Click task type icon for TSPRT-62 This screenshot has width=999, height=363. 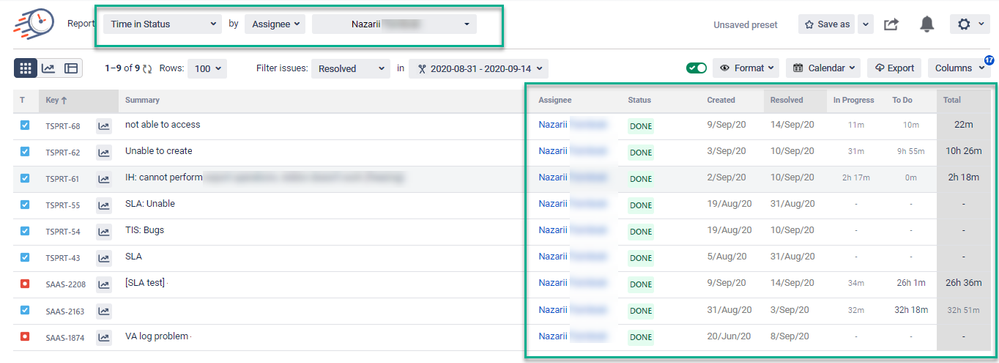click(x=25, y=152)
